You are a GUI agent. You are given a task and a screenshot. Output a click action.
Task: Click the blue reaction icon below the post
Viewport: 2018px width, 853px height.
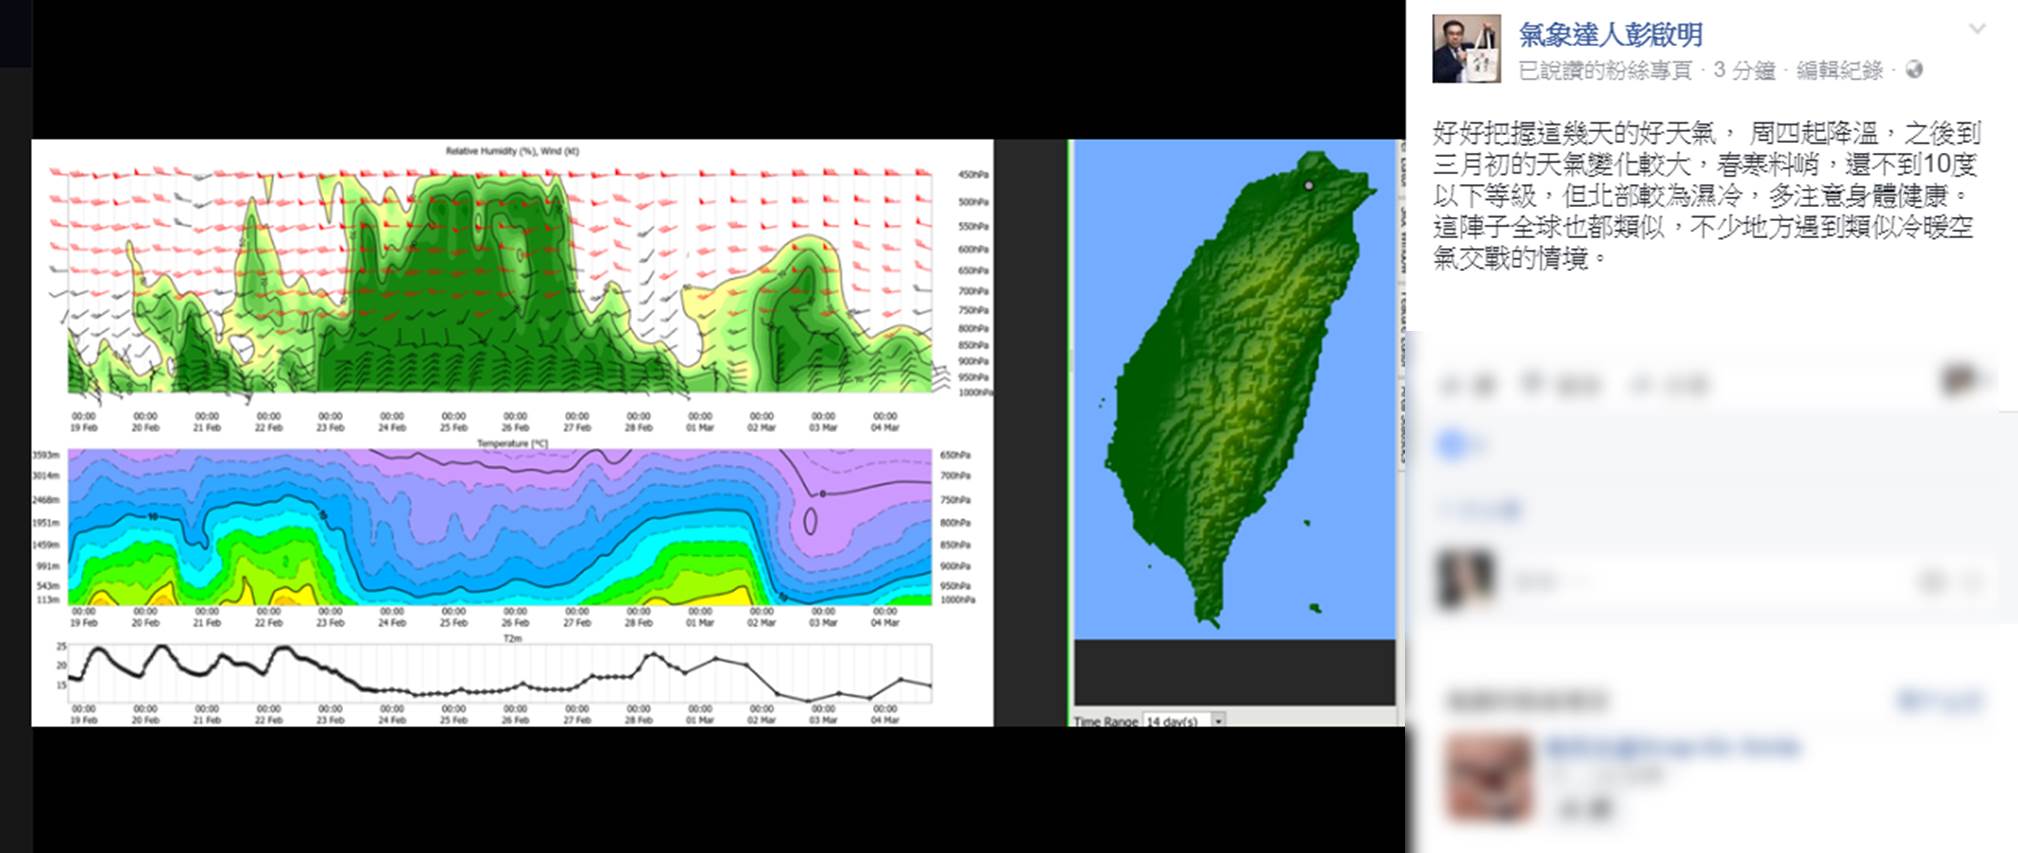pyautogui.click(x=1451, y=444)
